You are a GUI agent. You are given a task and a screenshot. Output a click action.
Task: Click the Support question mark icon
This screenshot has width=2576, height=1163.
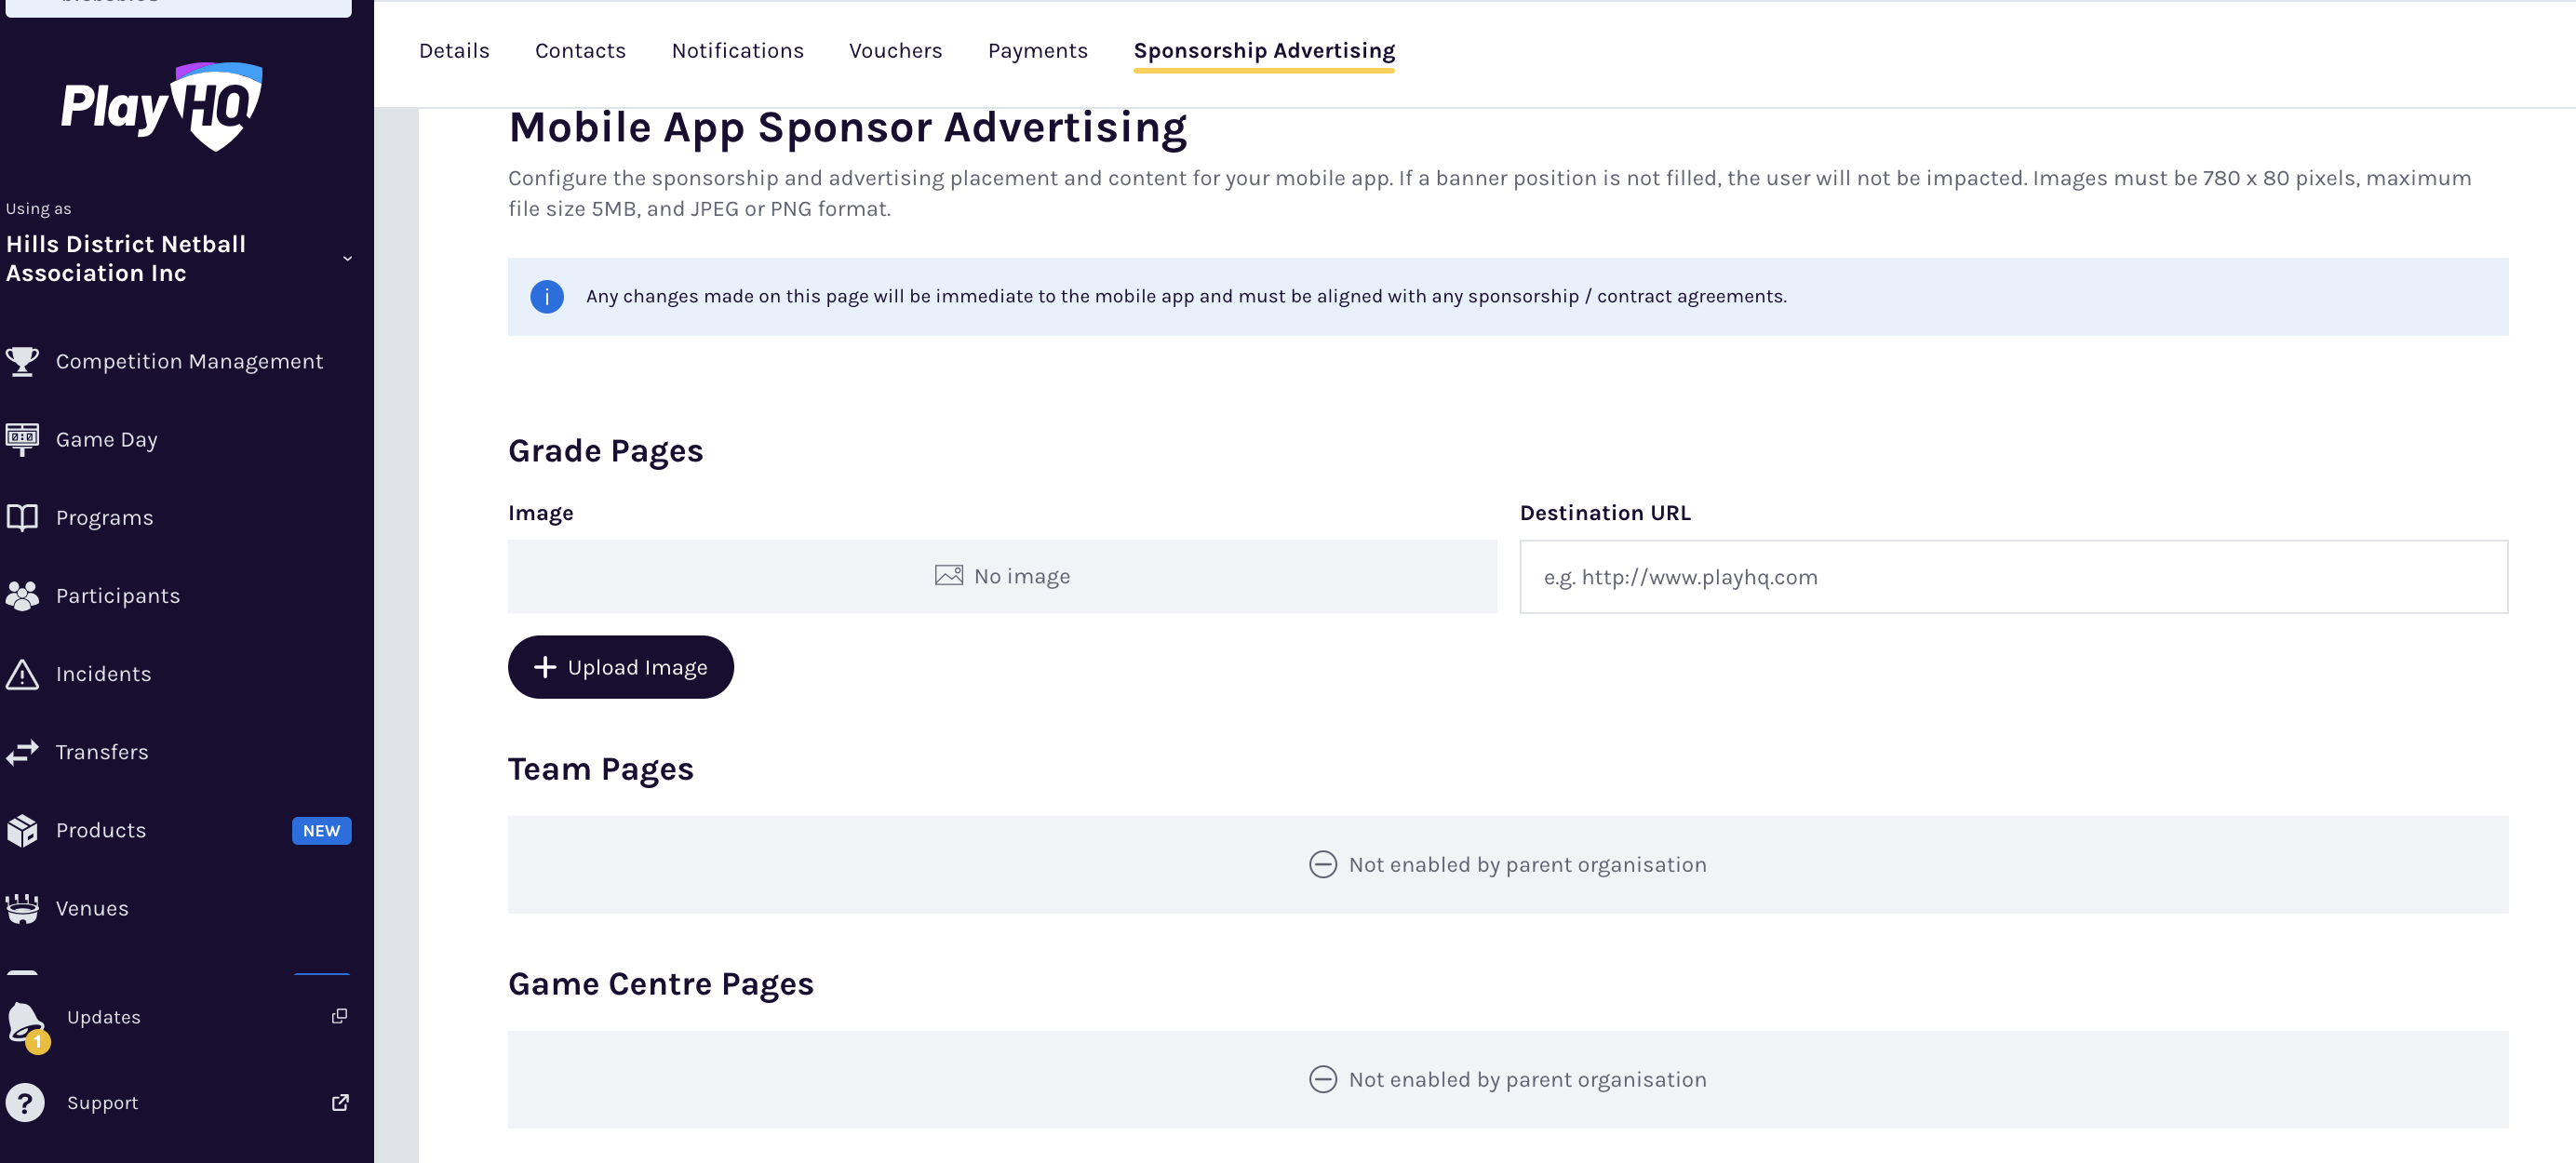[x=25, y=1103]
